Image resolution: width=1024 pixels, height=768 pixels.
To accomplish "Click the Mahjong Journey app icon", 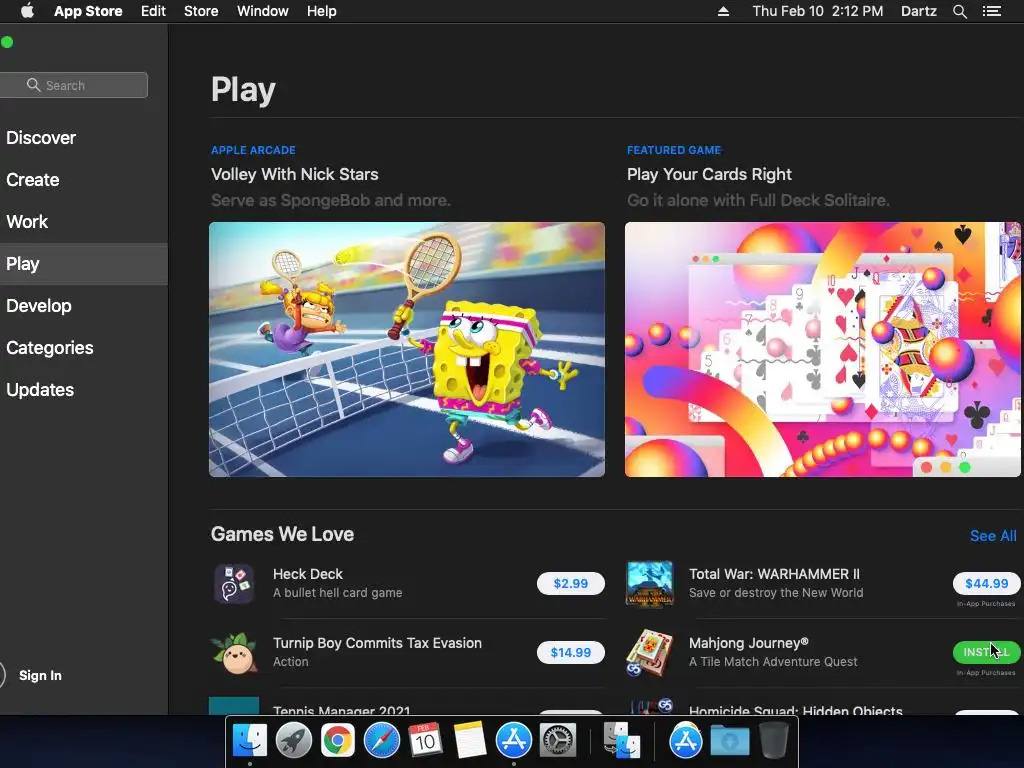I will pyautogui.click(x=649, y=652).
